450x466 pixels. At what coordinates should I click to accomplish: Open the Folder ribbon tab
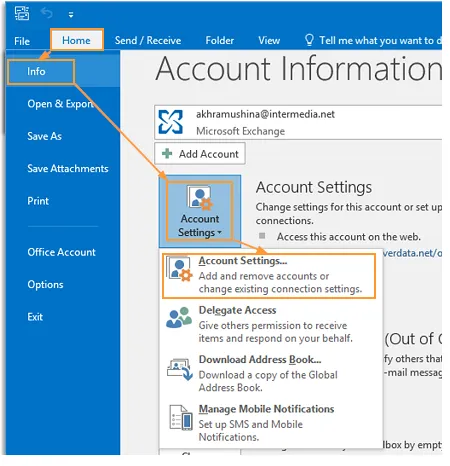(219, 40)
